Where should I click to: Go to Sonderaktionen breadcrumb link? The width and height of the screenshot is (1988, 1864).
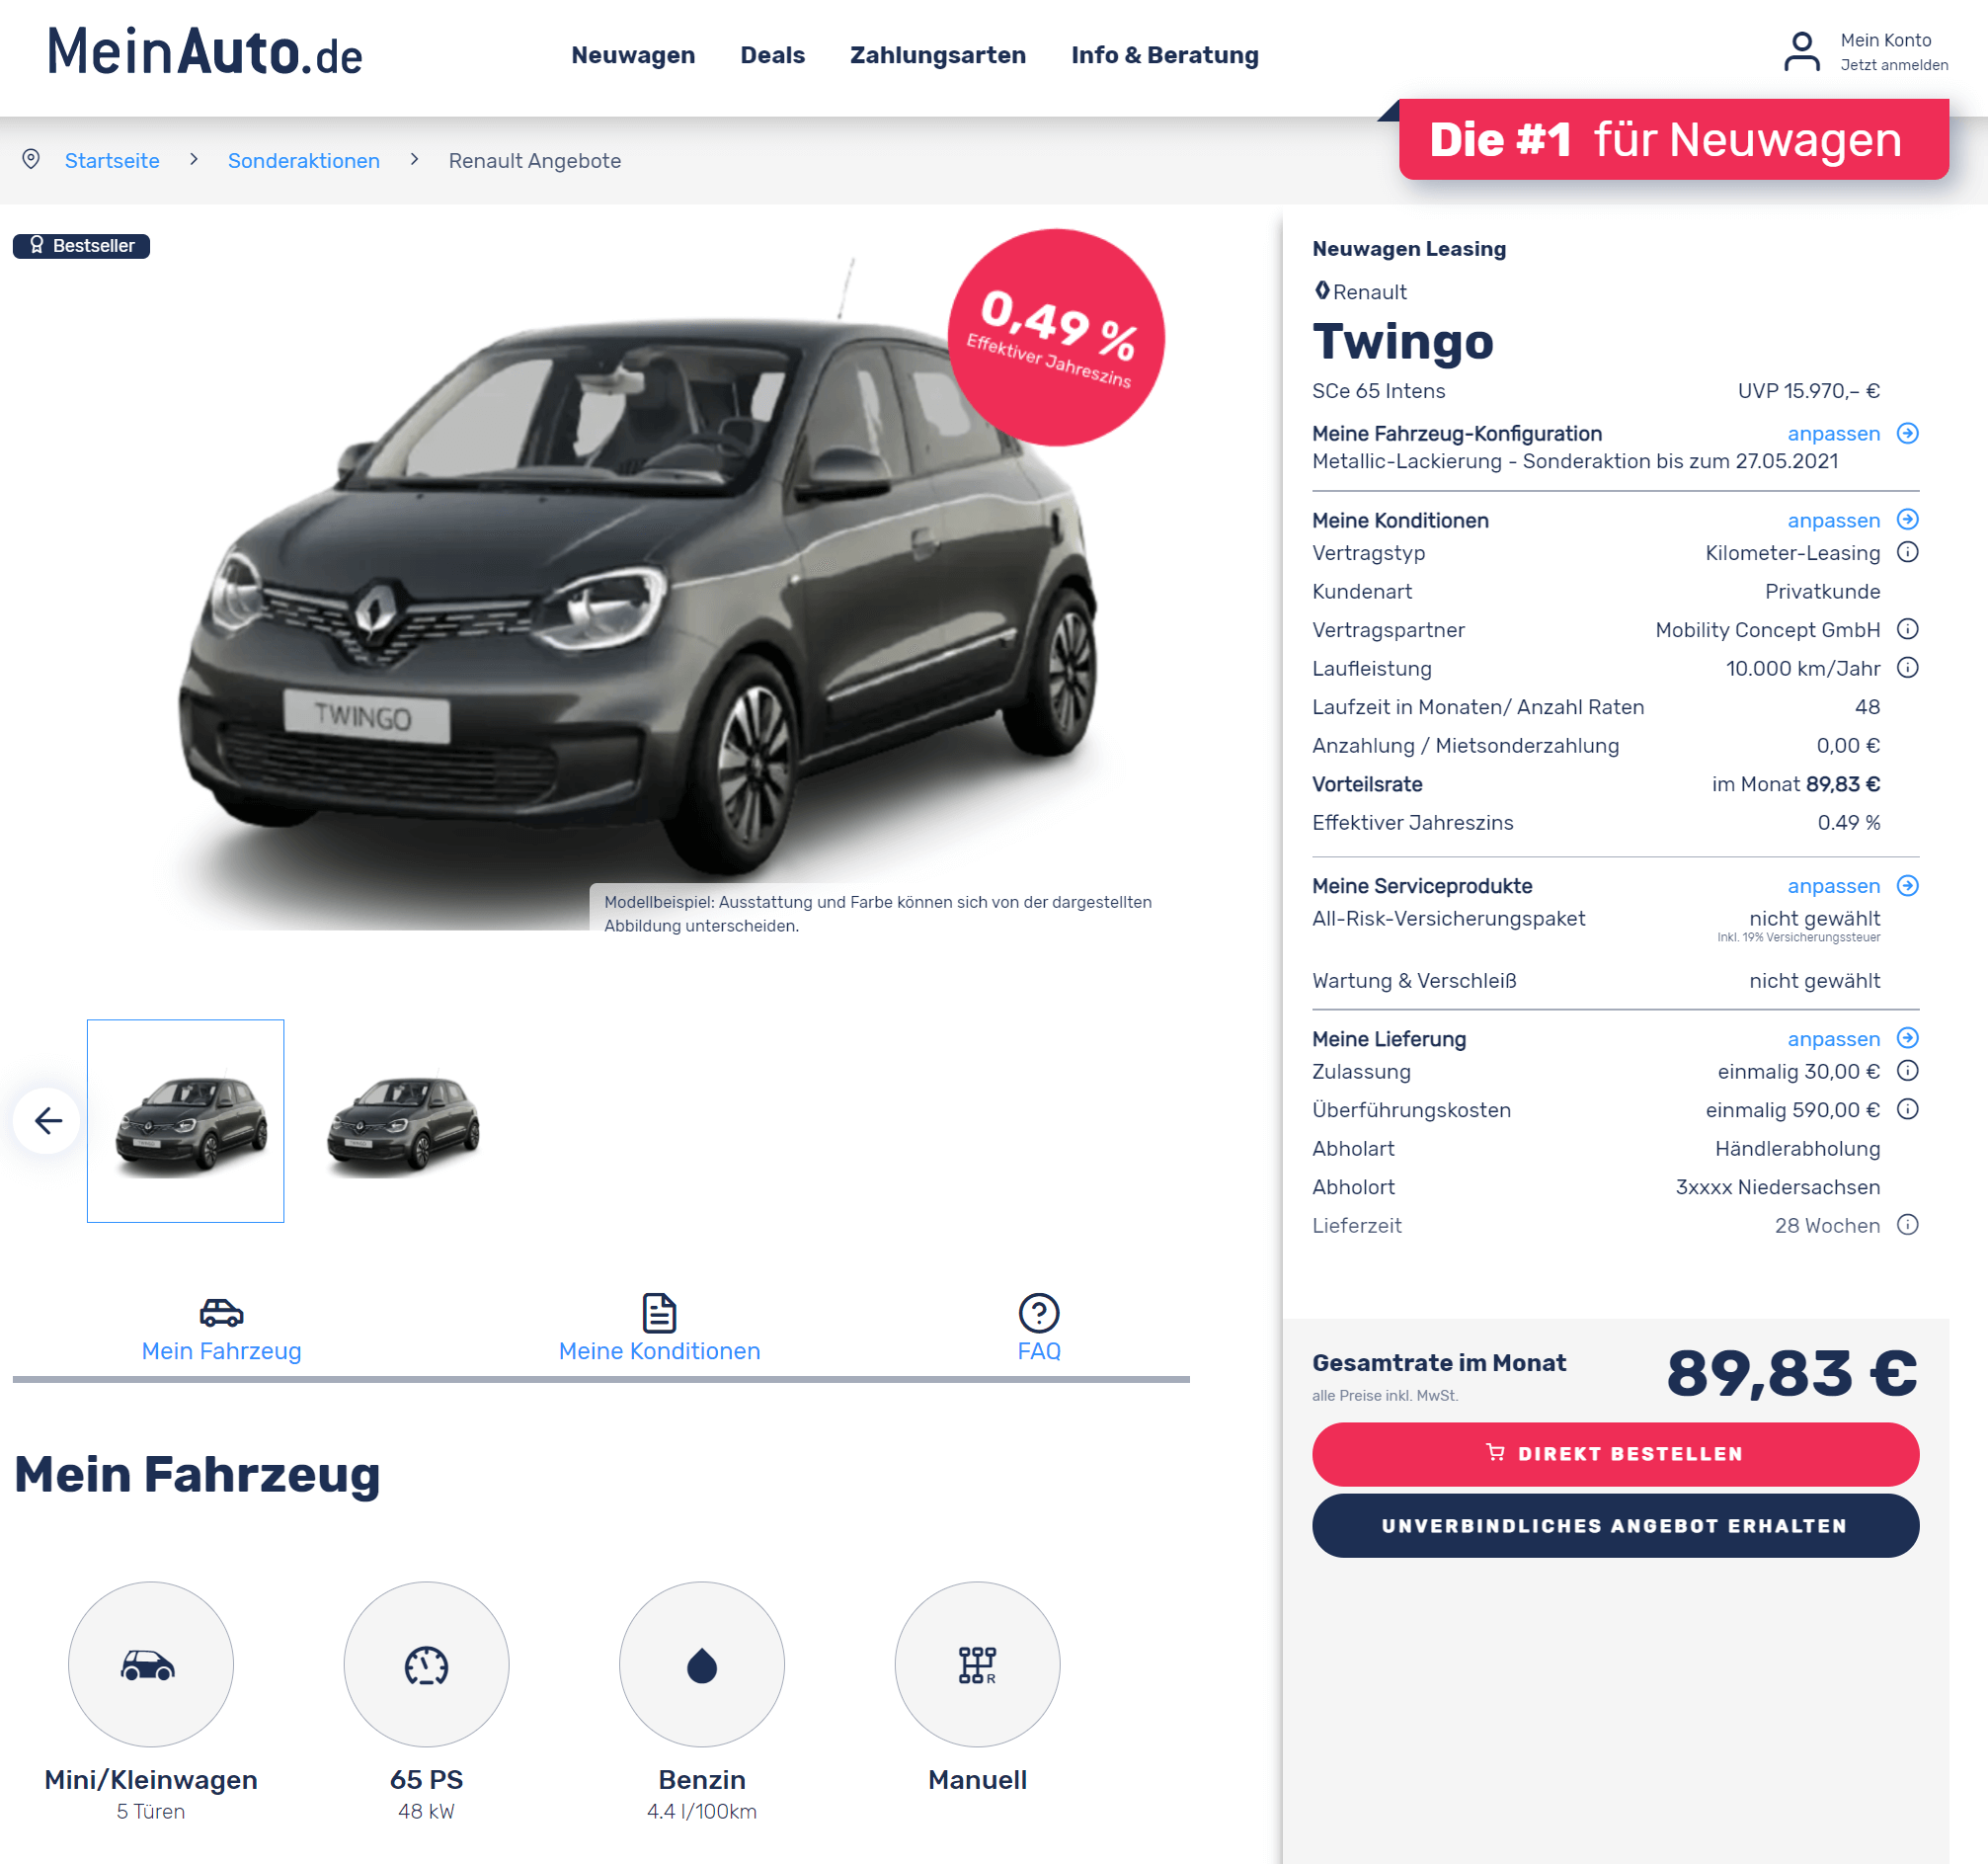(304, 161)
